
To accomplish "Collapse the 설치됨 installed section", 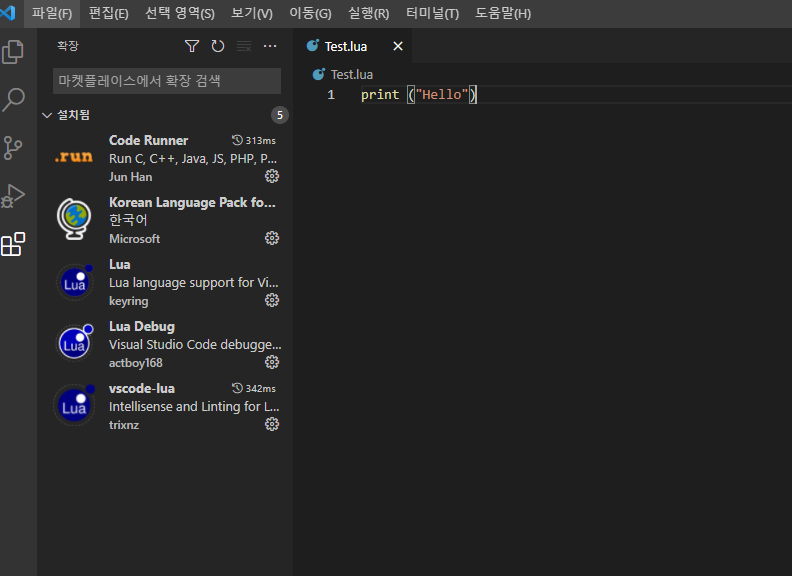I will 47,115.
